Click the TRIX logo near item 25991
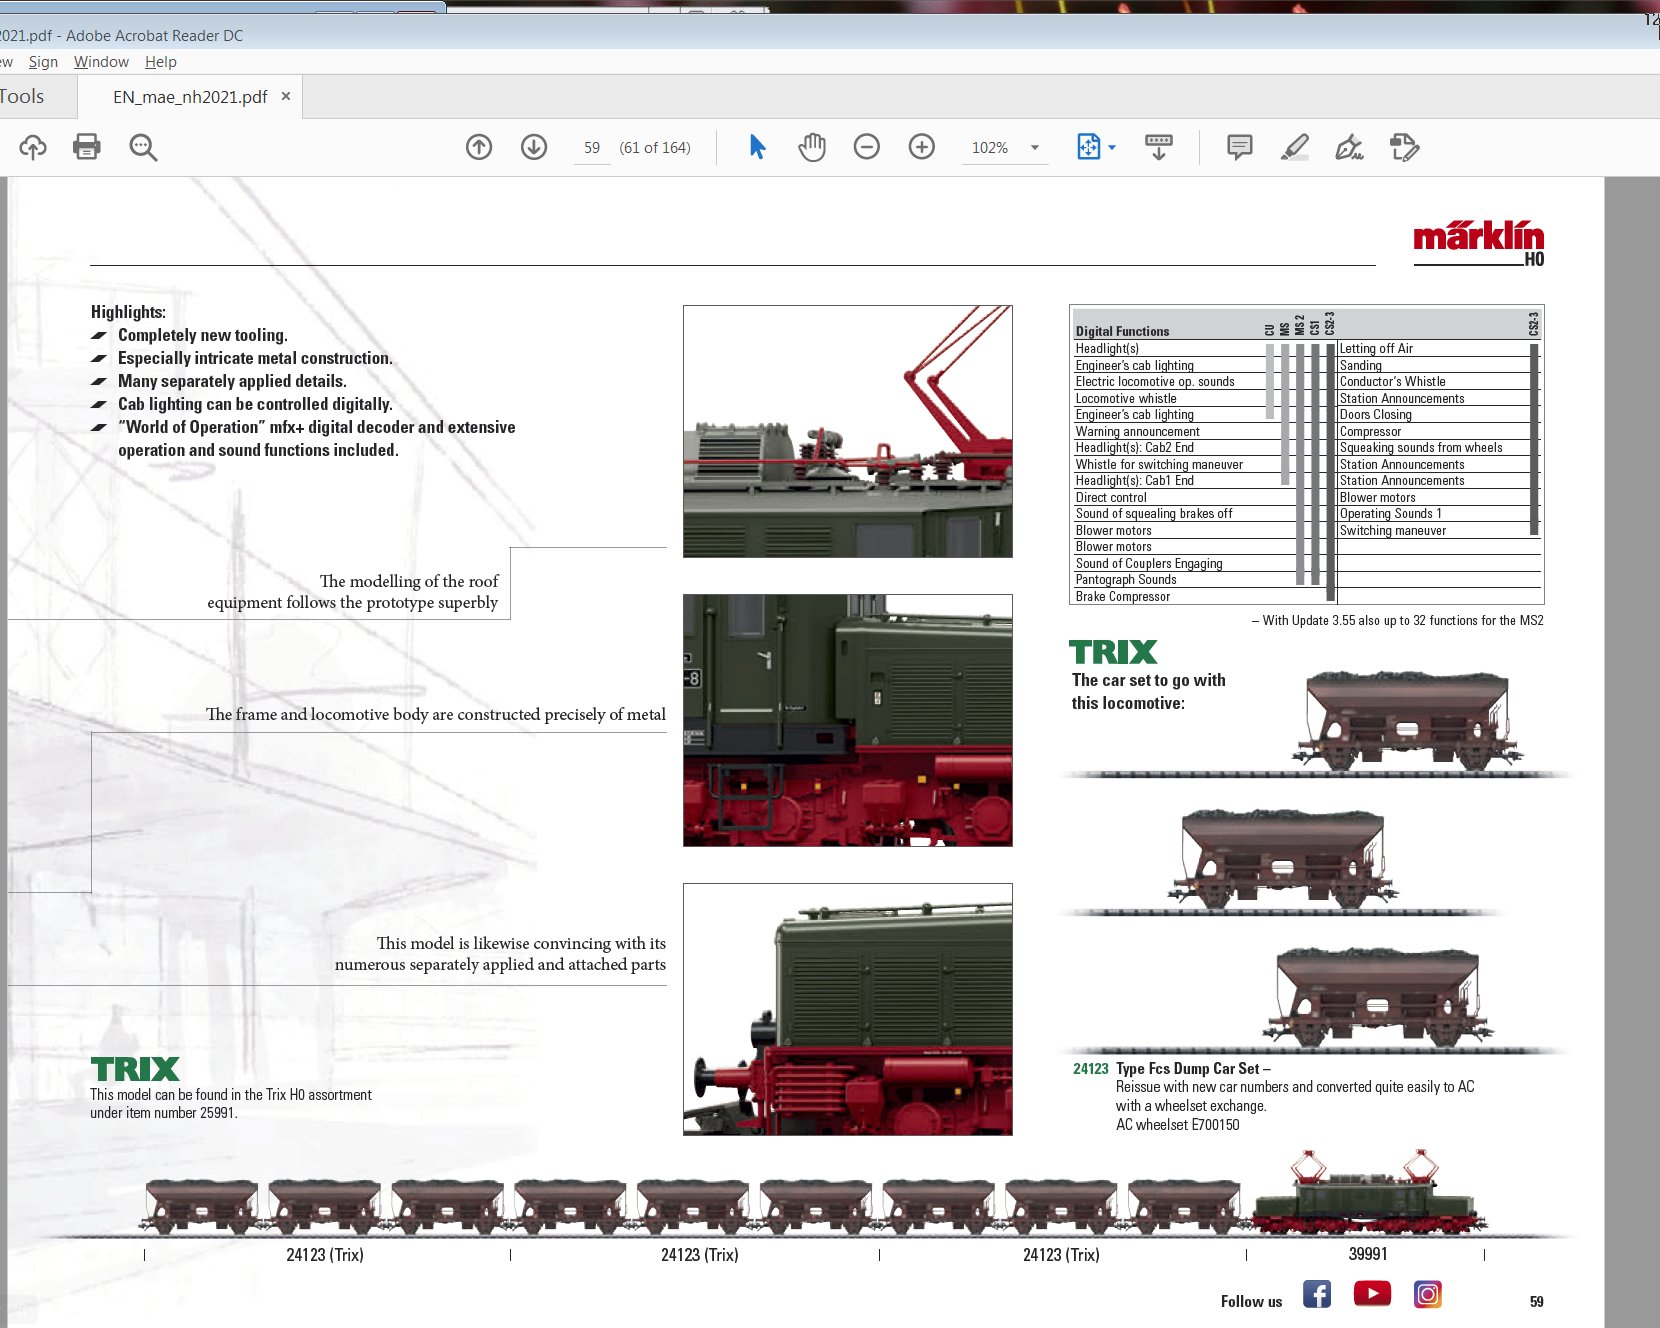1660x1328 pixels. [x=135, y=1069]
